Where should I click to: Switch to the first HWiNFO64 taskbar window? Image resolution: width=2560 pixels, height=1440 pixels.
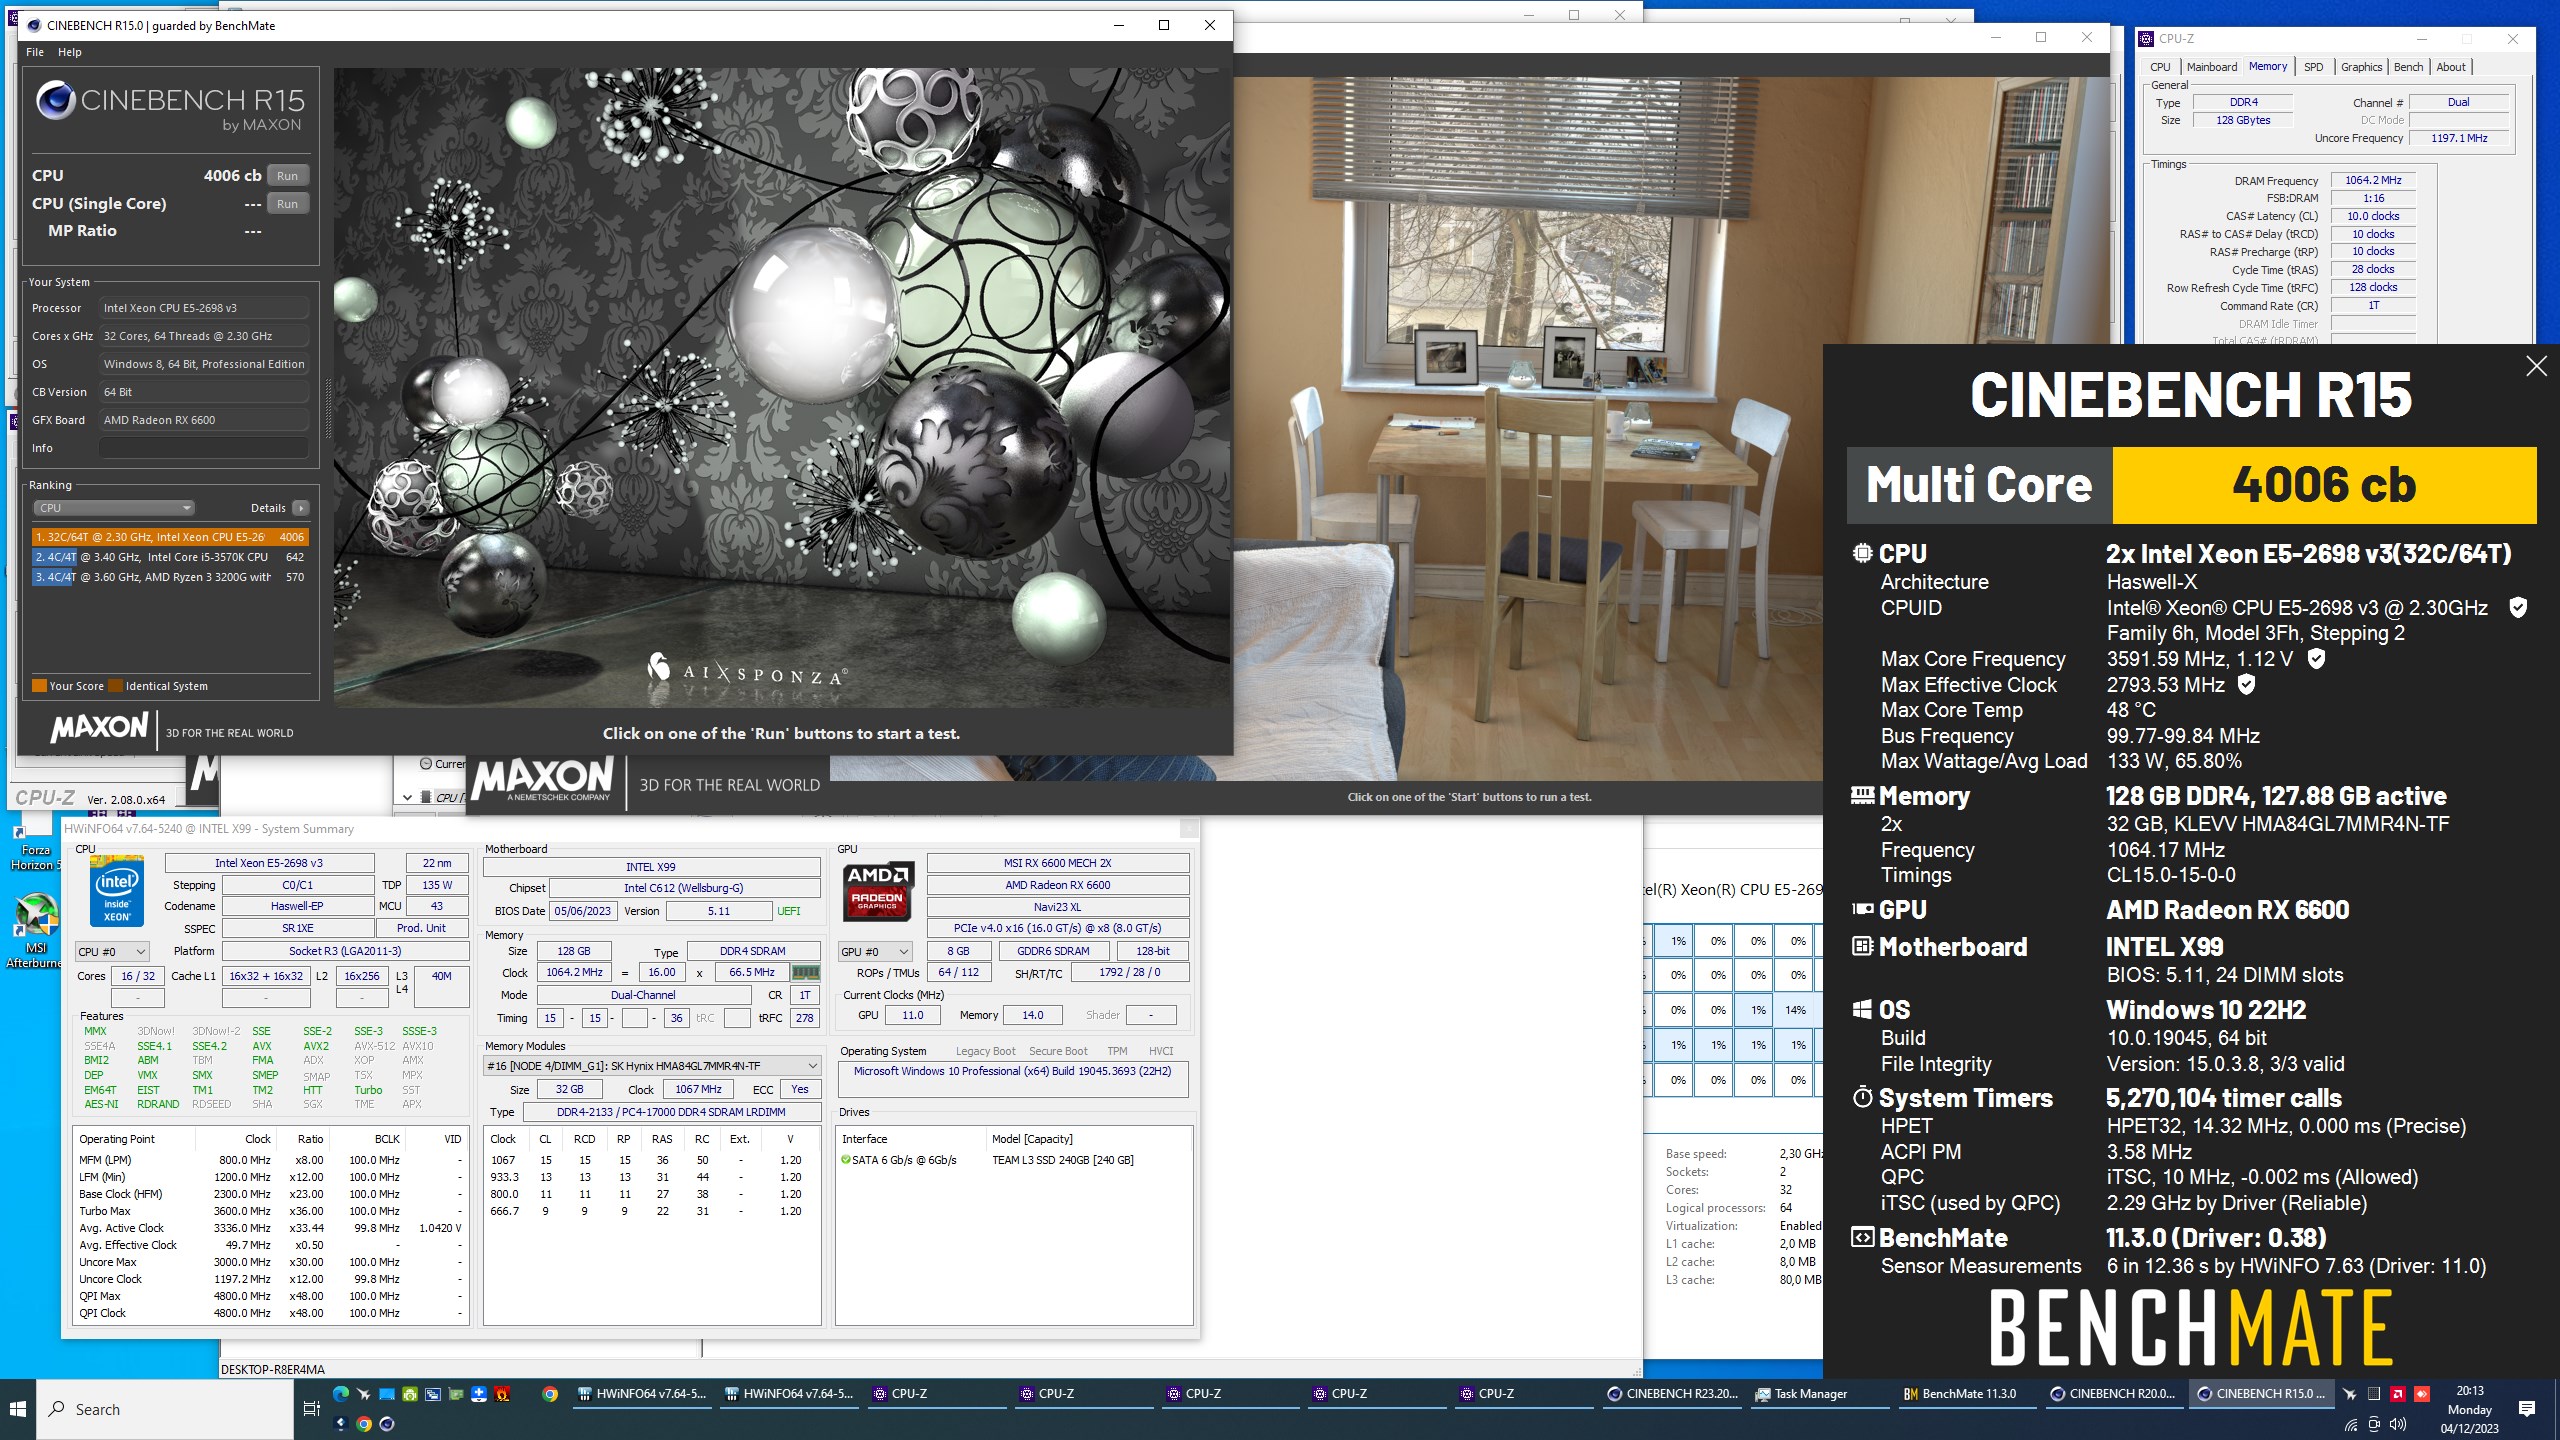point(642,1394)
